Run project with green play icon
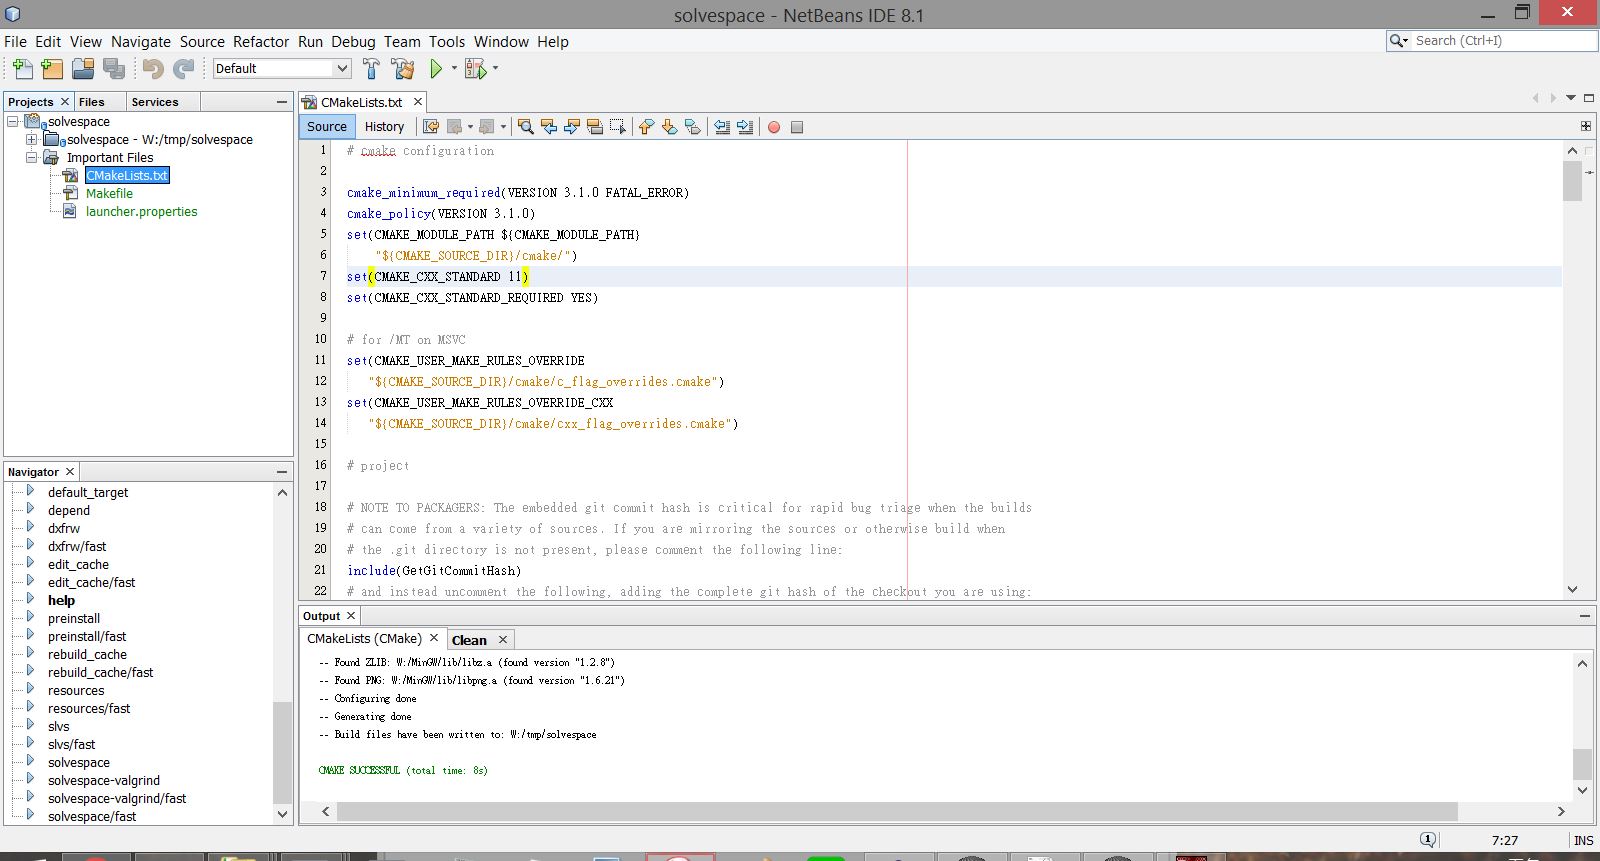Screen dimensions: 1600x861 coord(436,68)
